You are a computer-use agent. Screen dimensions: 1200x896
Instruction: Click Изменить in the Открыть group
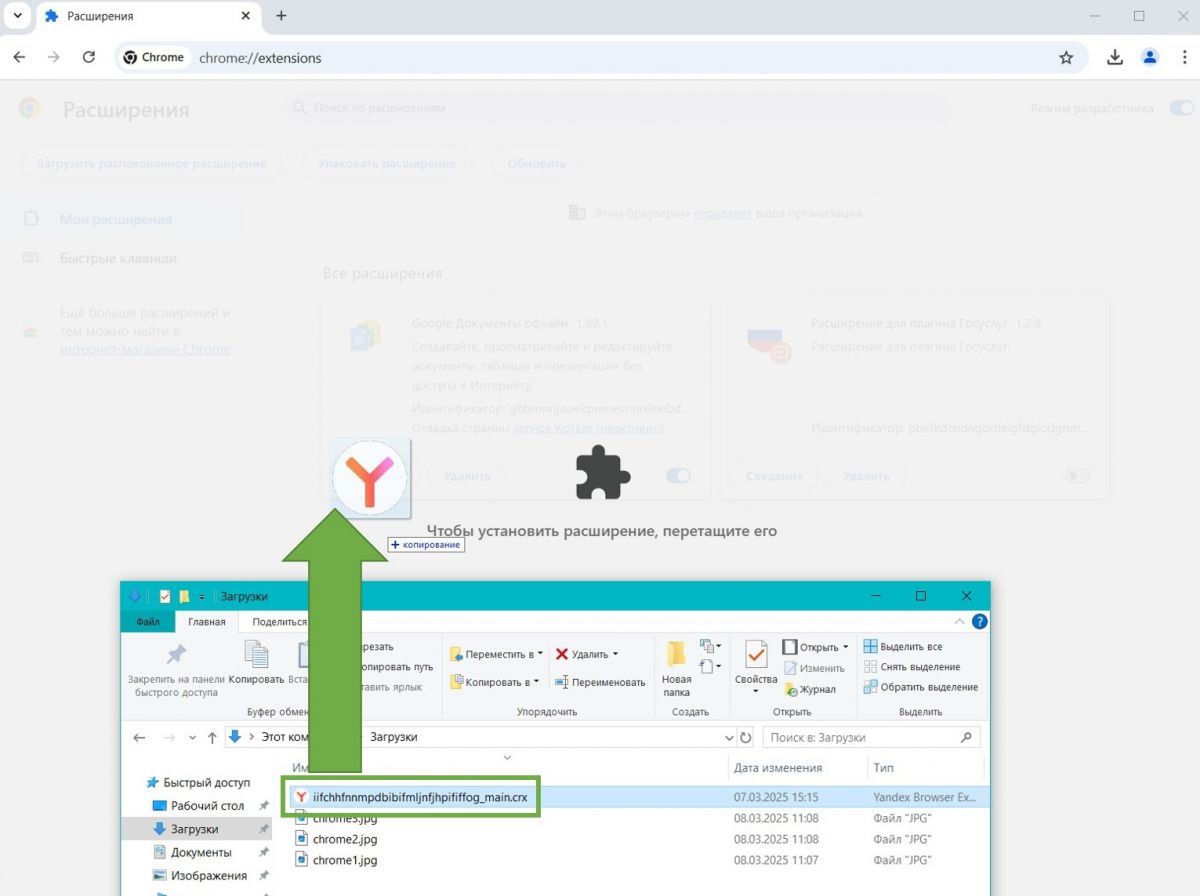click(x=814, y=668)
